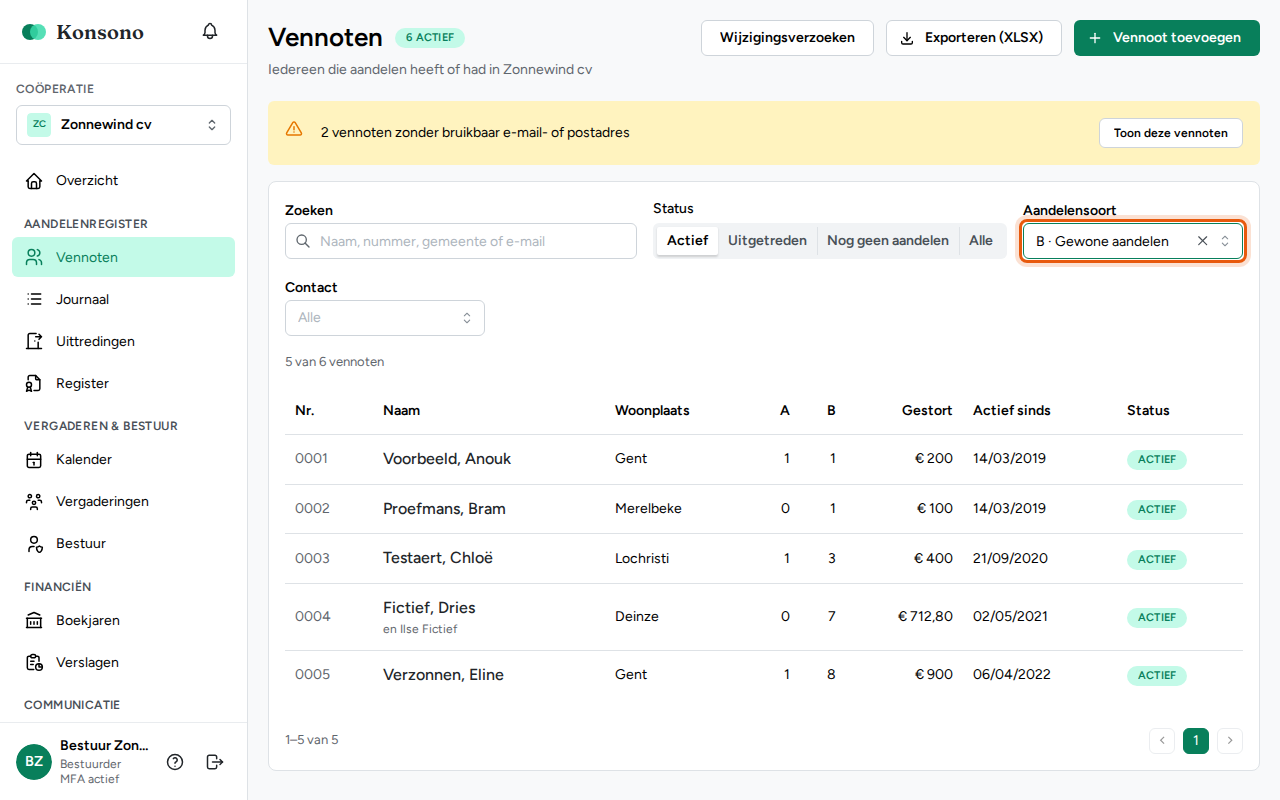Click the Wijzigingsverzoeken button
The height and width of the screenshot is (800, 1280).
pyautogui.click(x=787, y=38)
